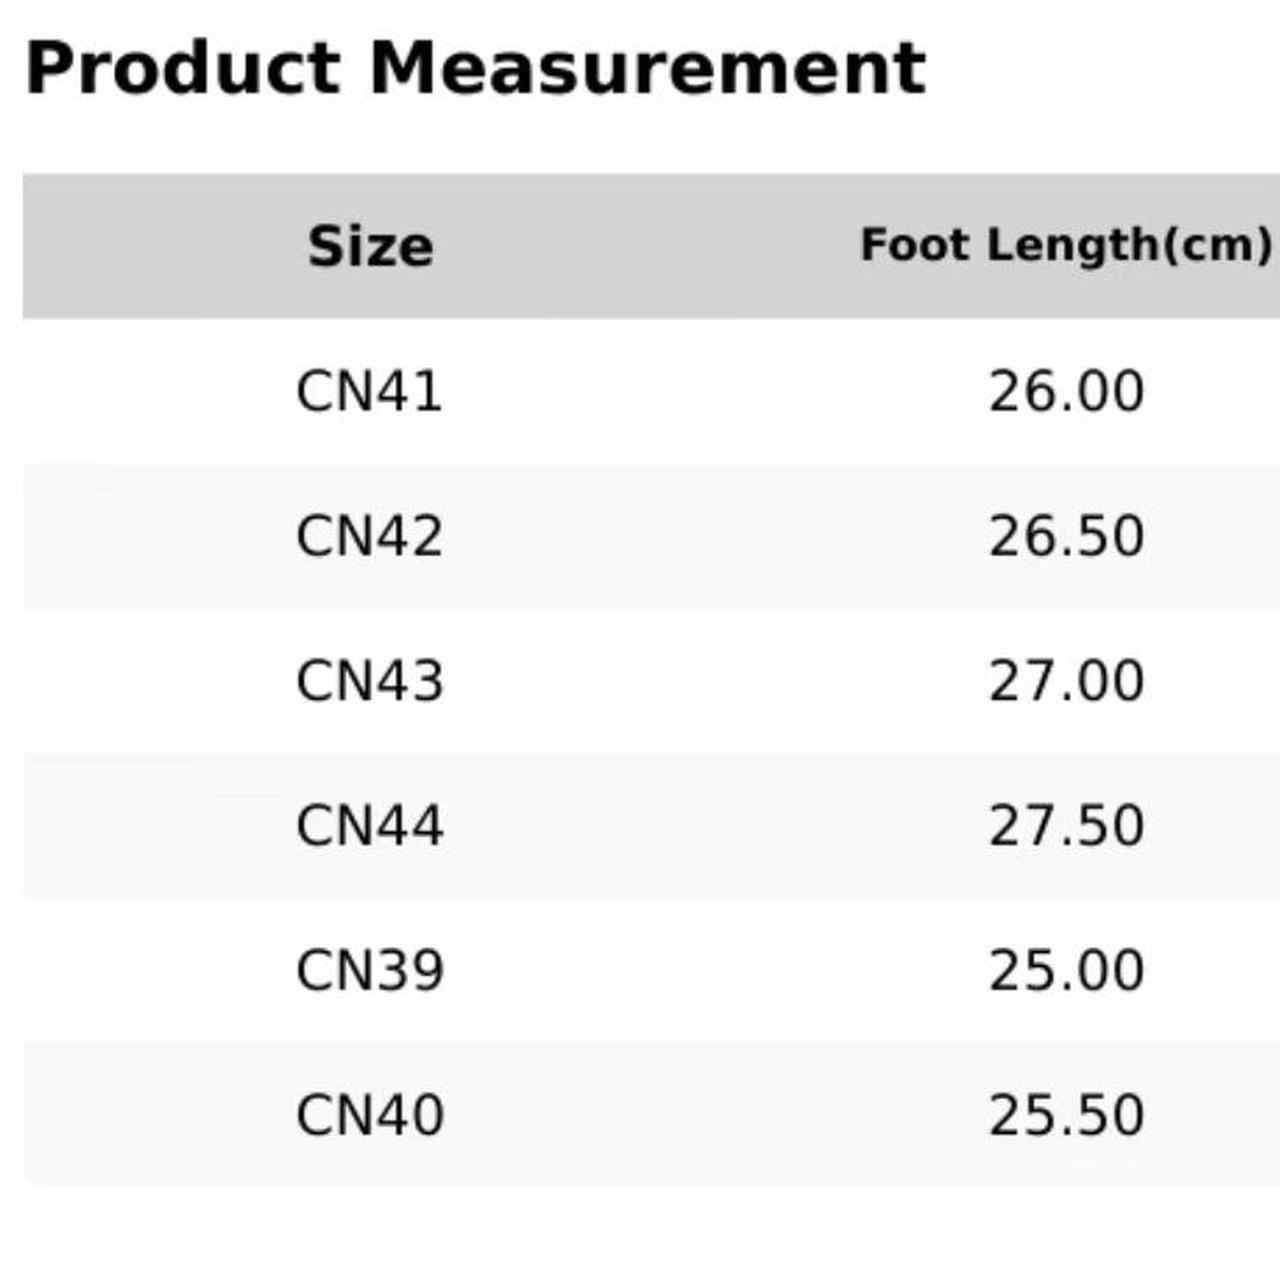The image size is (1280, 1280).
Task: Click the 26.00 foot length value
Action: (1066, 391)
